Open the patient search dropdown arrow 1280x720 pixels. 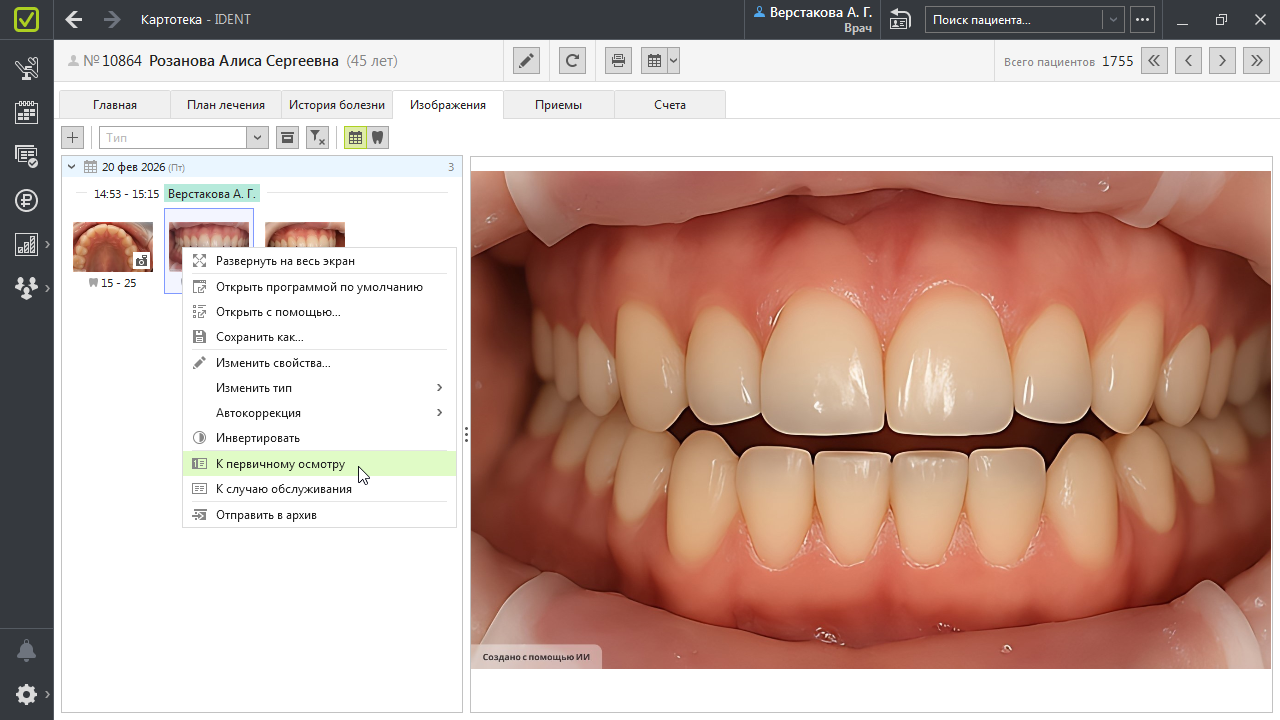point(1112,19)
